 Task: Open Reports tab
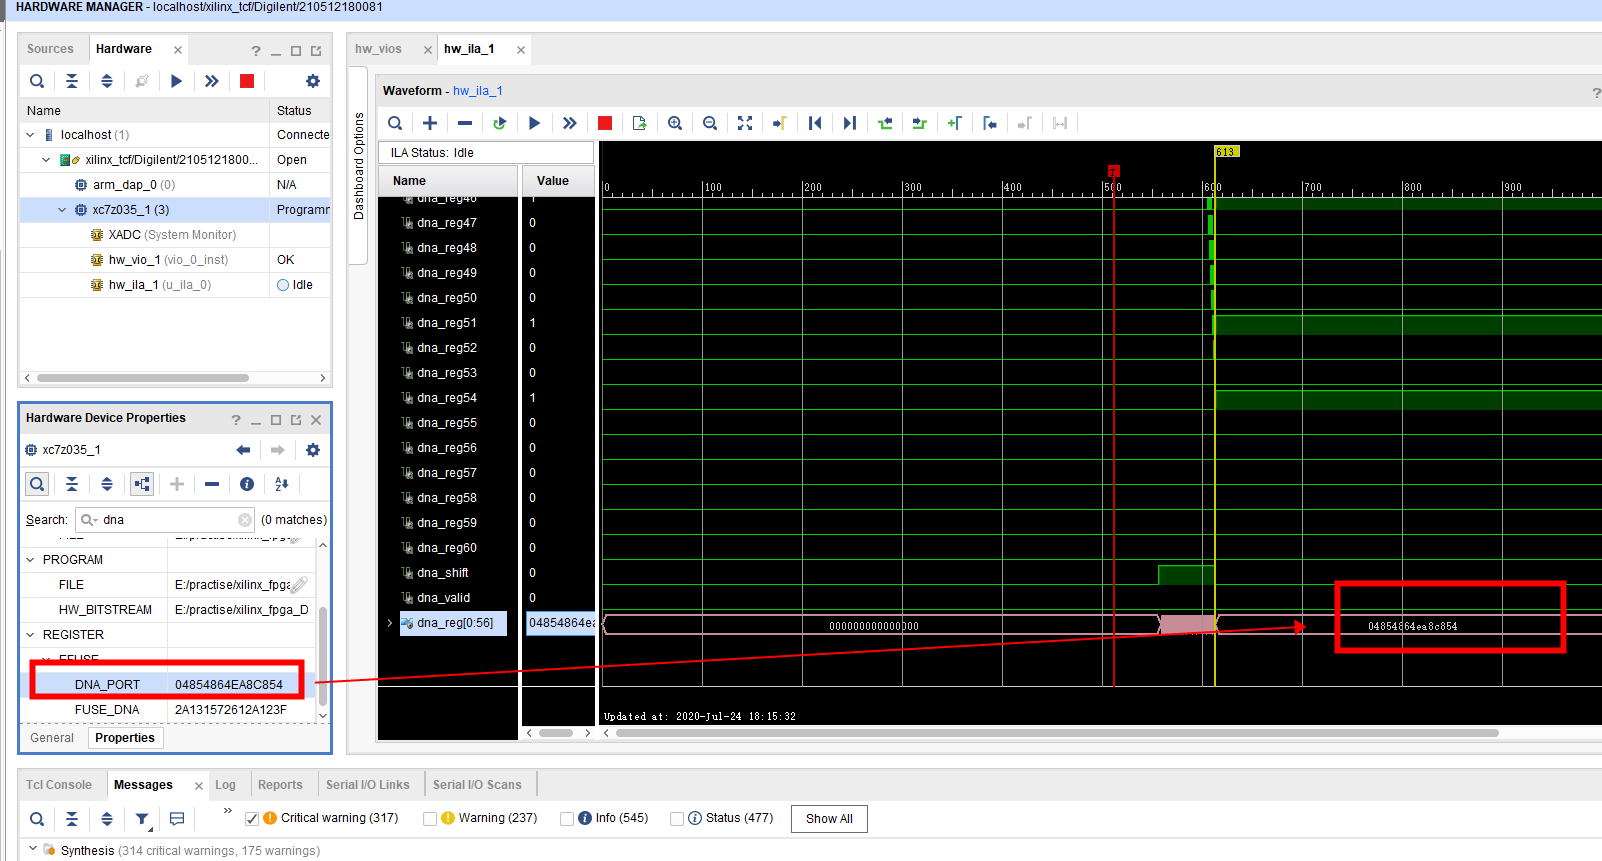click(280, 785)
